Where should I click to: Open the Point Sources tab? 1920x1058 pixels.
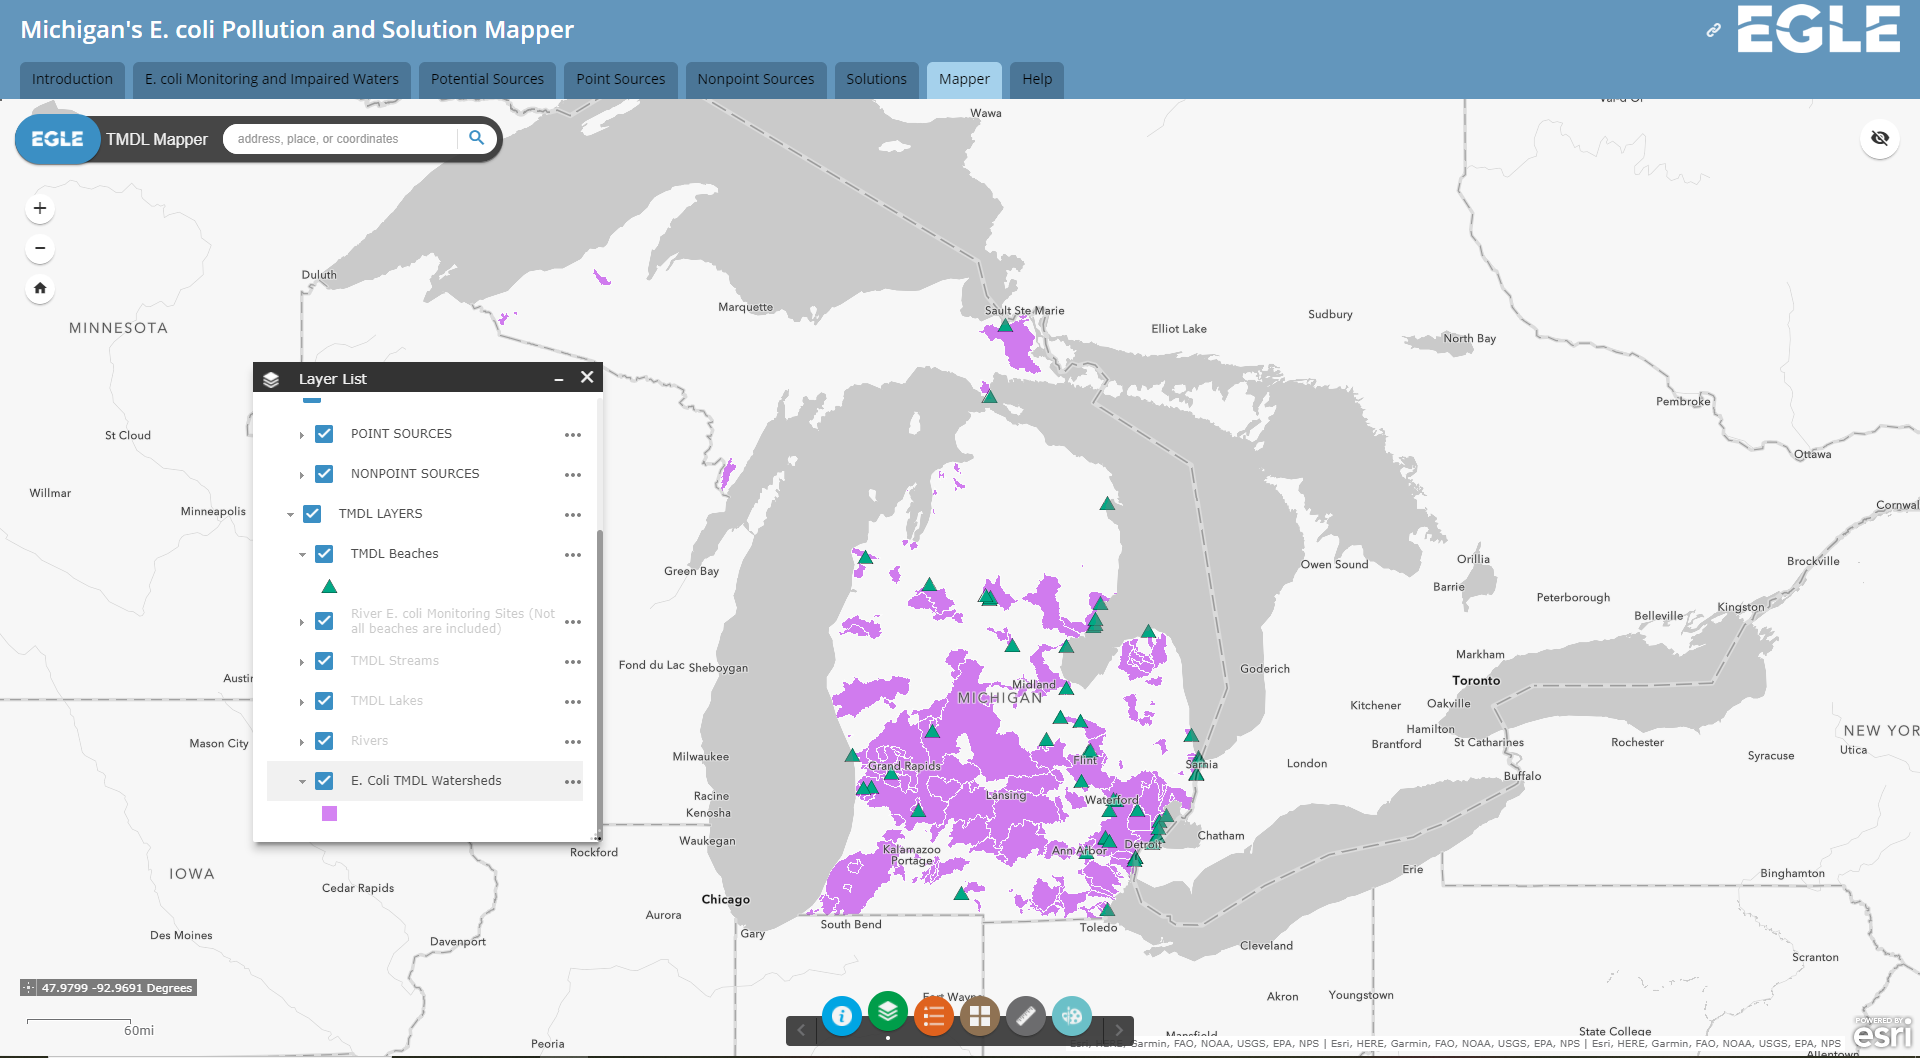point(620,79)
